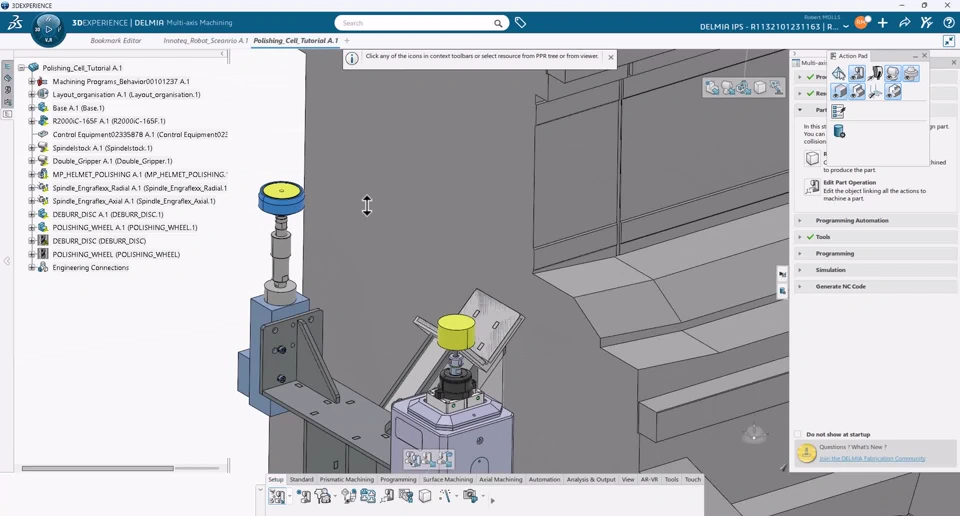Click the first icon in floating context toolbar above tabs
The width and height of the screenshot is (960, 516).
(x=412, y=458)
